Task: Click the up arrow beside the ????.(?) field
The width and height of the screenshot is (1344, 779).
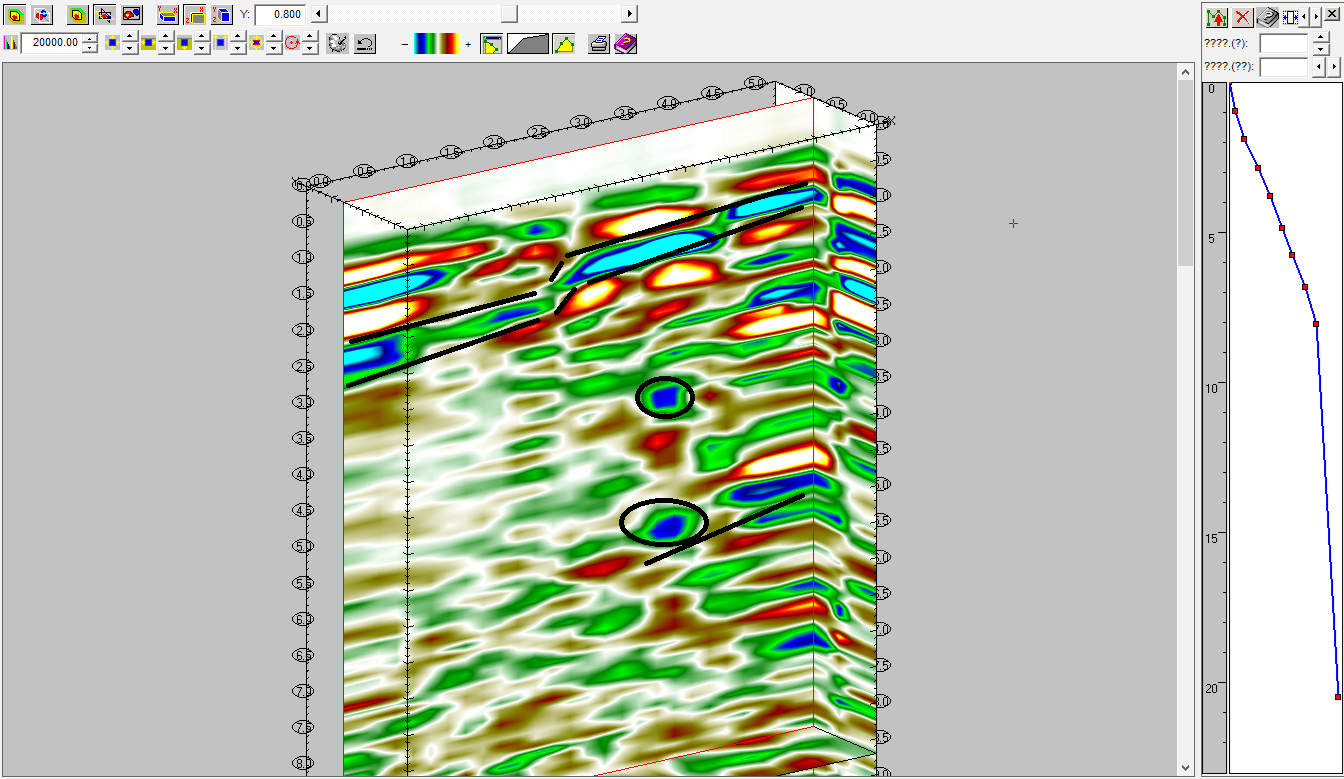Action: (1321, 37)
